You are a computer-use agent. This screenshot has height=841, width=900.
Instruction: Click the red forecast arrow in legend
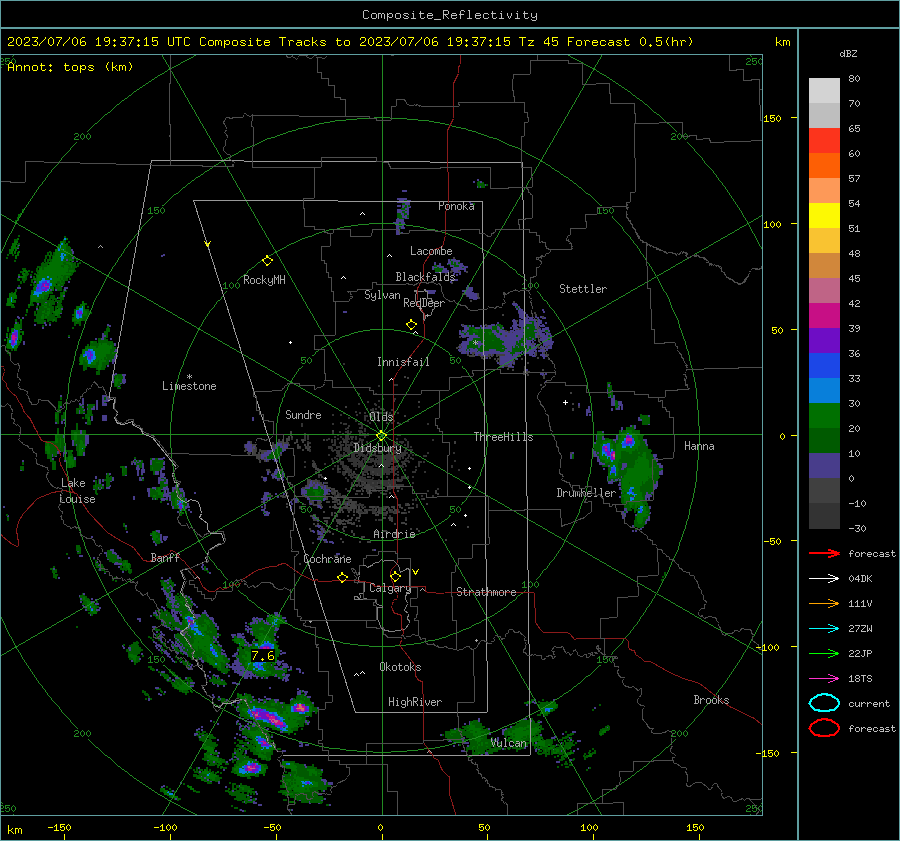[824, 553]
